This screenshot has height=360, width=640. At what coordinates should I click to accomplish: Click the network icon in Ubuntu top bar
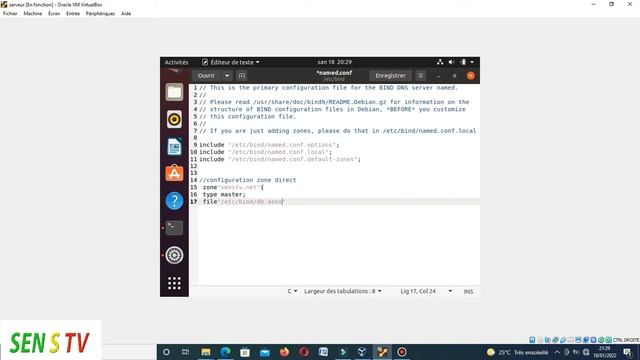440,62
